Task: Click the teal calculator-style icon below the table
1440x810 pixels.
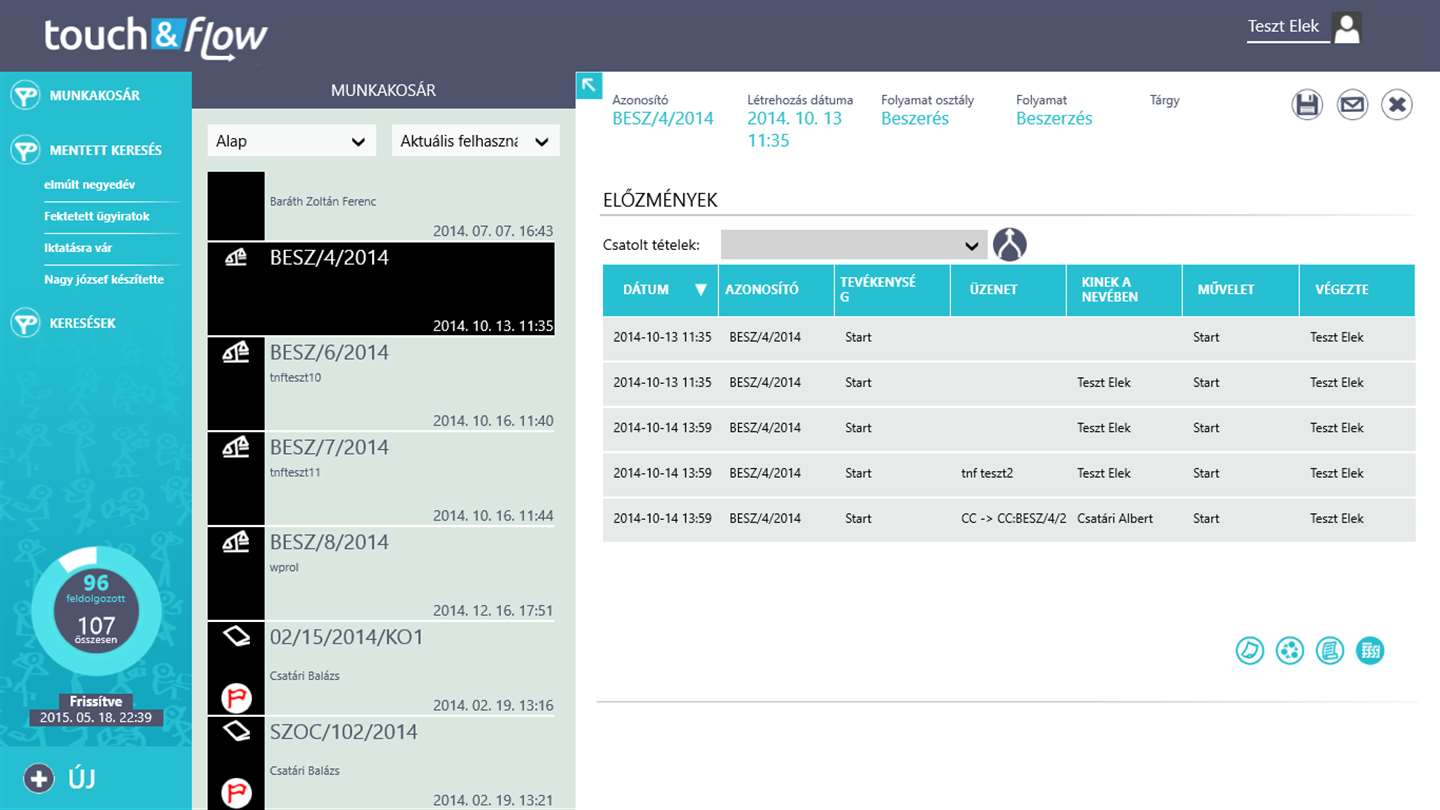Action: [1370, 651]
